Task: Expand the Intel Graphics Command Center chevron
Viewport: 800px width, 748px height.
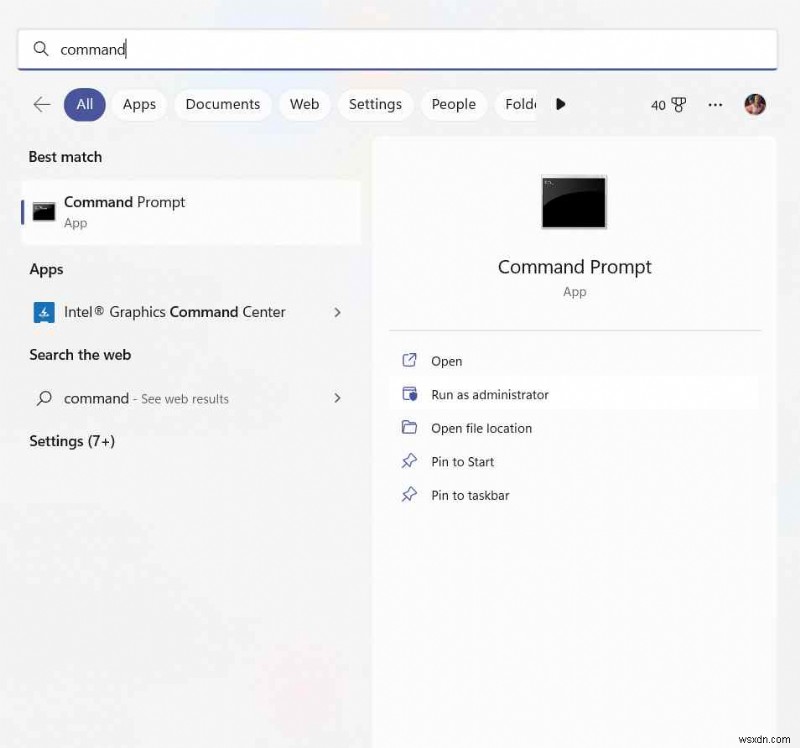Action: coord(337,311)
